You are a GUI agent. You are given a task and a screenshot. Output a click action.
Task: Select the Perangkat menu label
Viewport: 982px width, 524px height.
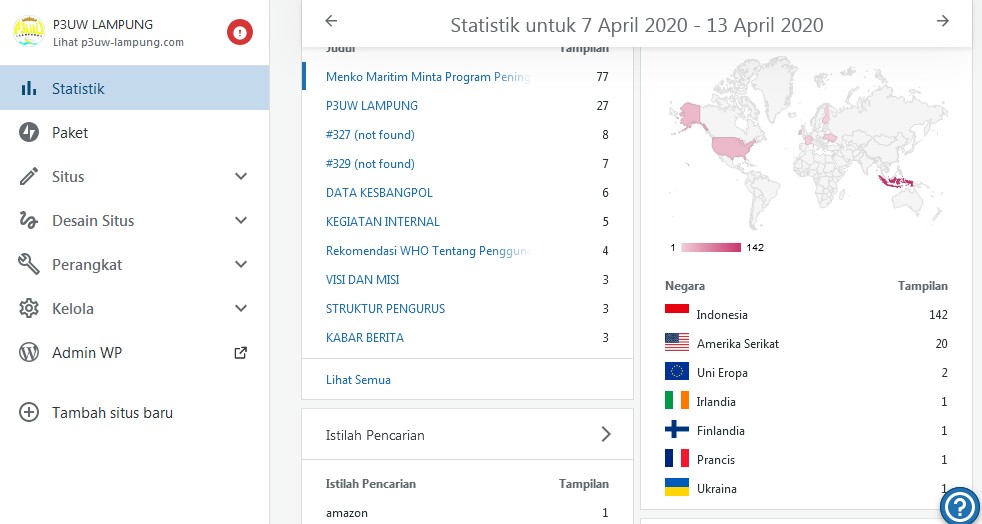(87, 265)
